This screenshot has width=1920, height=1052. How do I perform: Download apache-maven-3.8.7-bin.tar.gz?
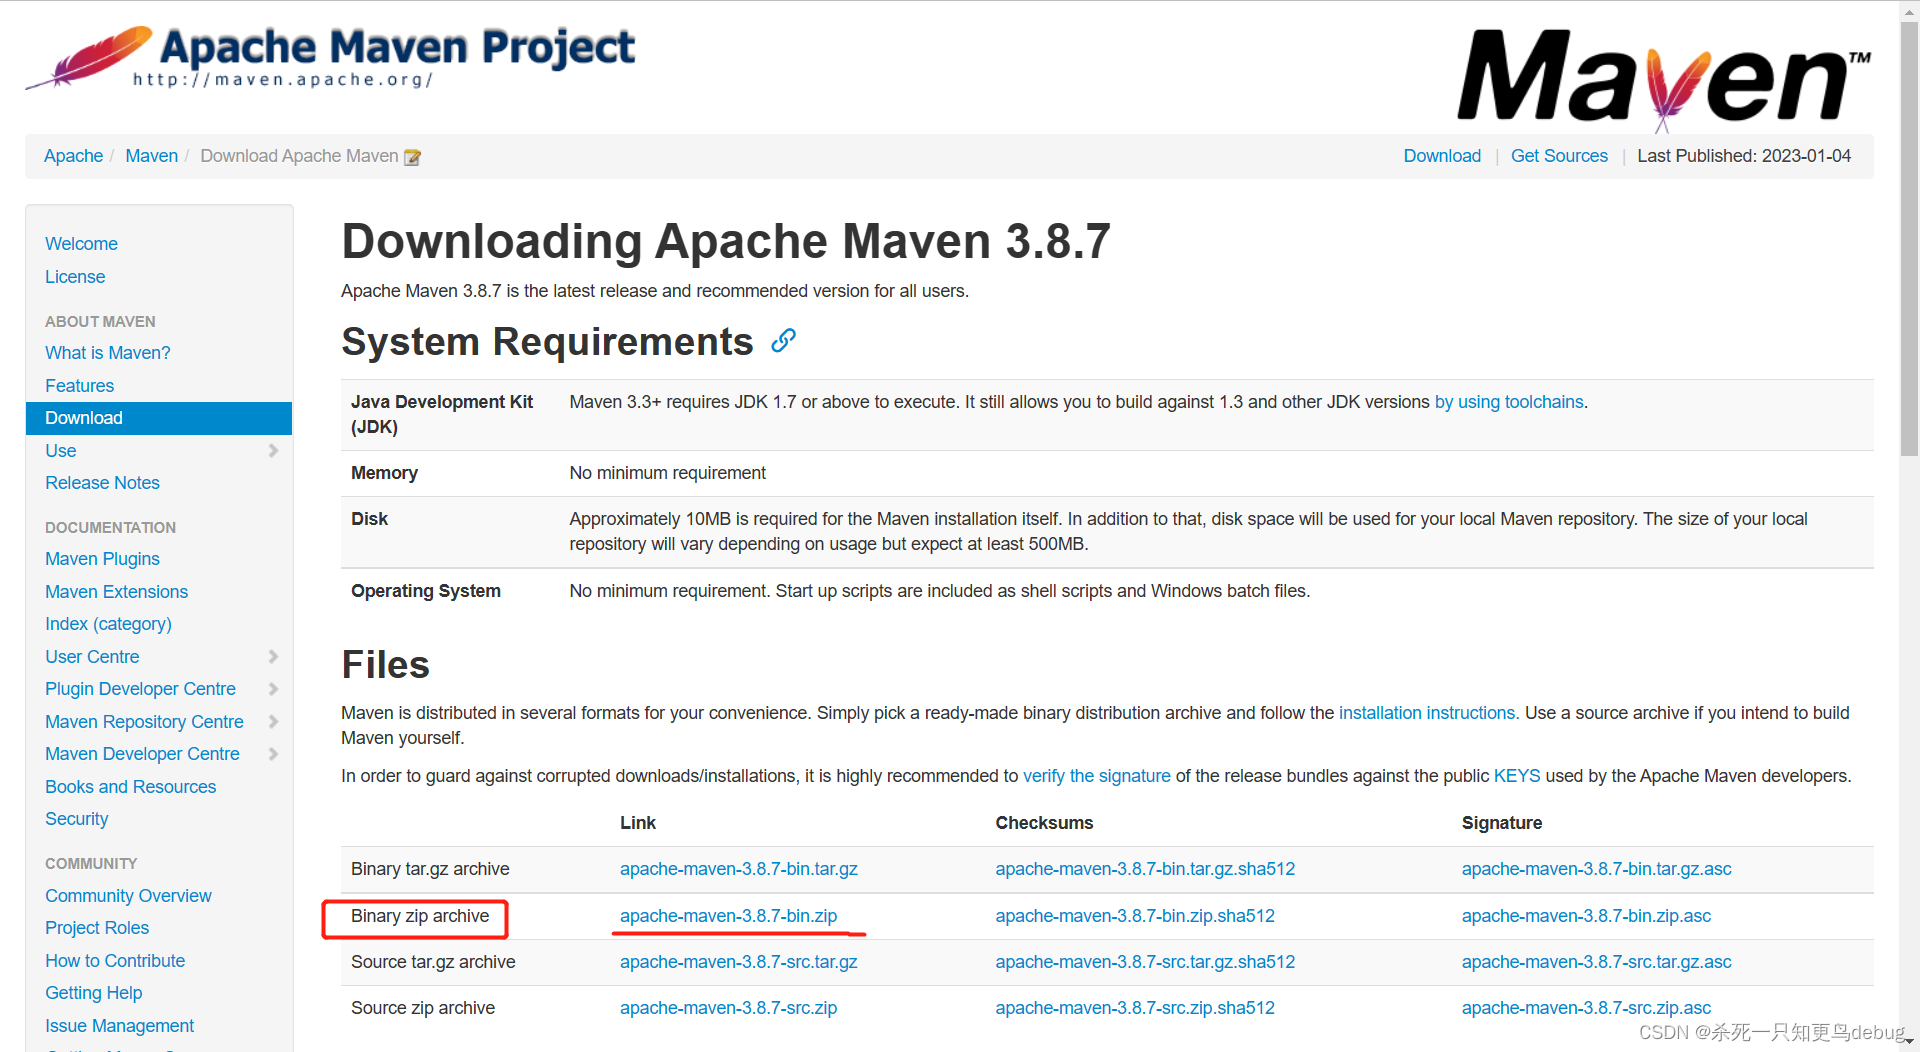[738, 869]
